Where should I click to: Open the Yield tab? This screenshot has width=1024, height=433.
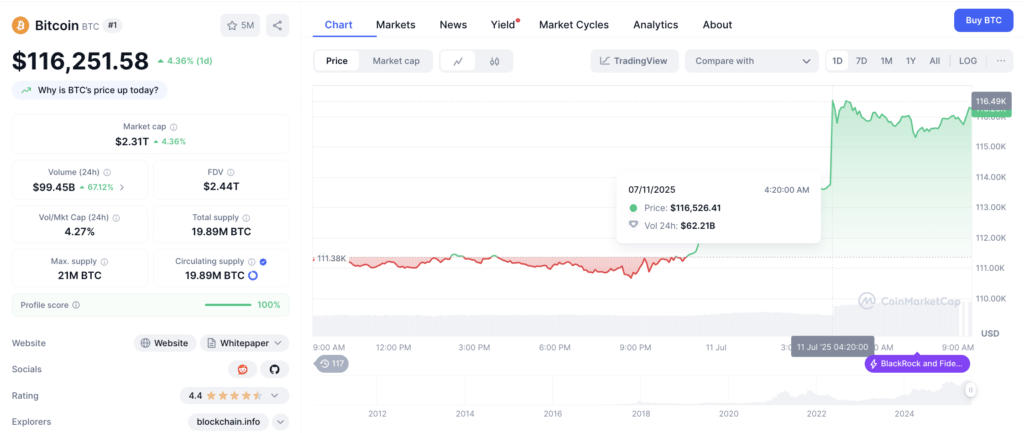[503, 25]
